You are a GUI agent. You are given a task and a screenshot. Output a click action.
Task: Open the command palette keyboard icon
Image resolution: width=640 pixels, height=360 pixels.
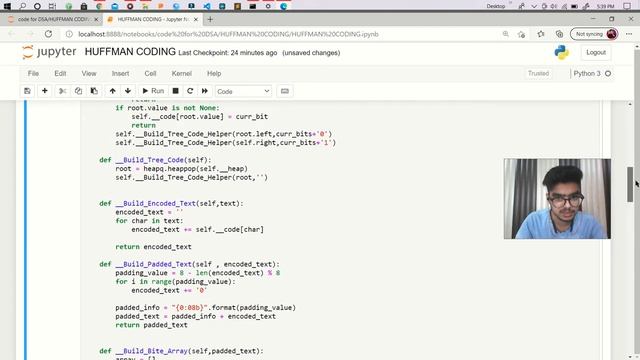click(285, 91)
